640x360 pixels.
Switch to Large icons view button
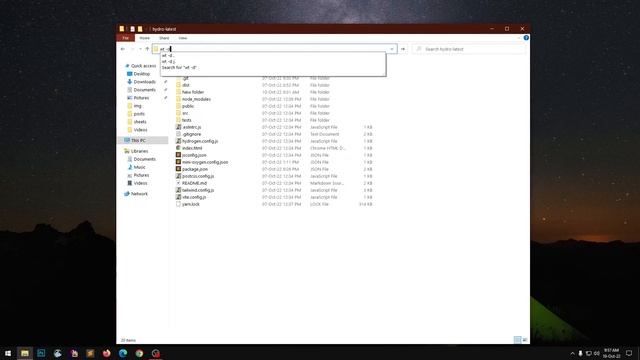(x=525, y=340)
